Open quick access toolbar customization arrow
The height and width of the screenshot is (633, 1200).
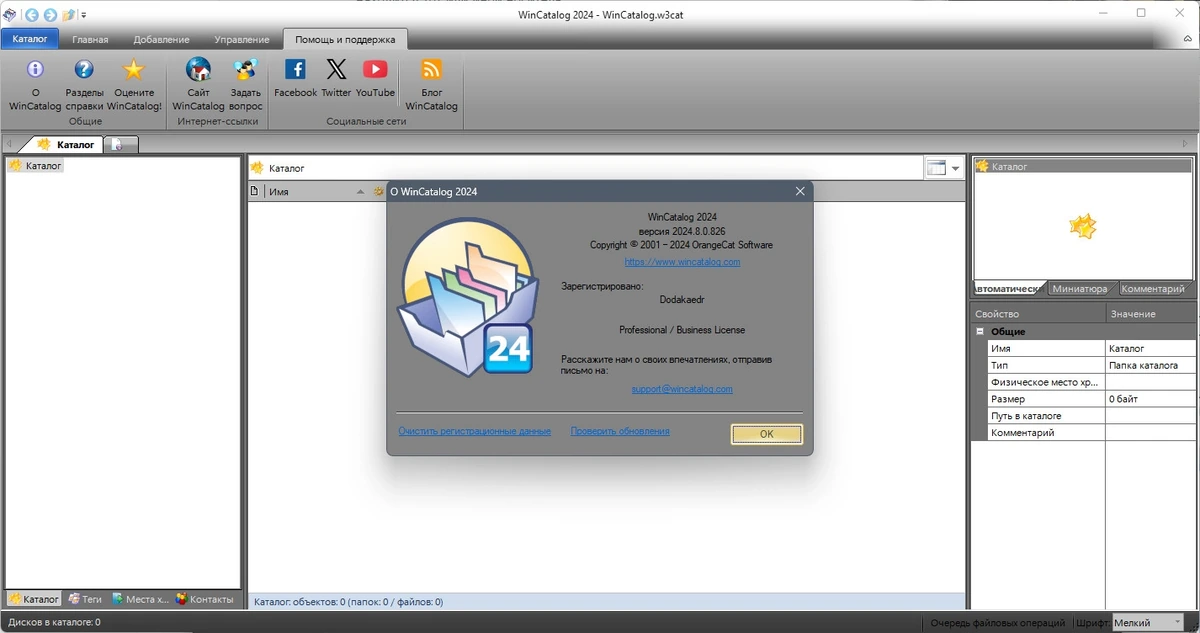click(x=84, y=15)
